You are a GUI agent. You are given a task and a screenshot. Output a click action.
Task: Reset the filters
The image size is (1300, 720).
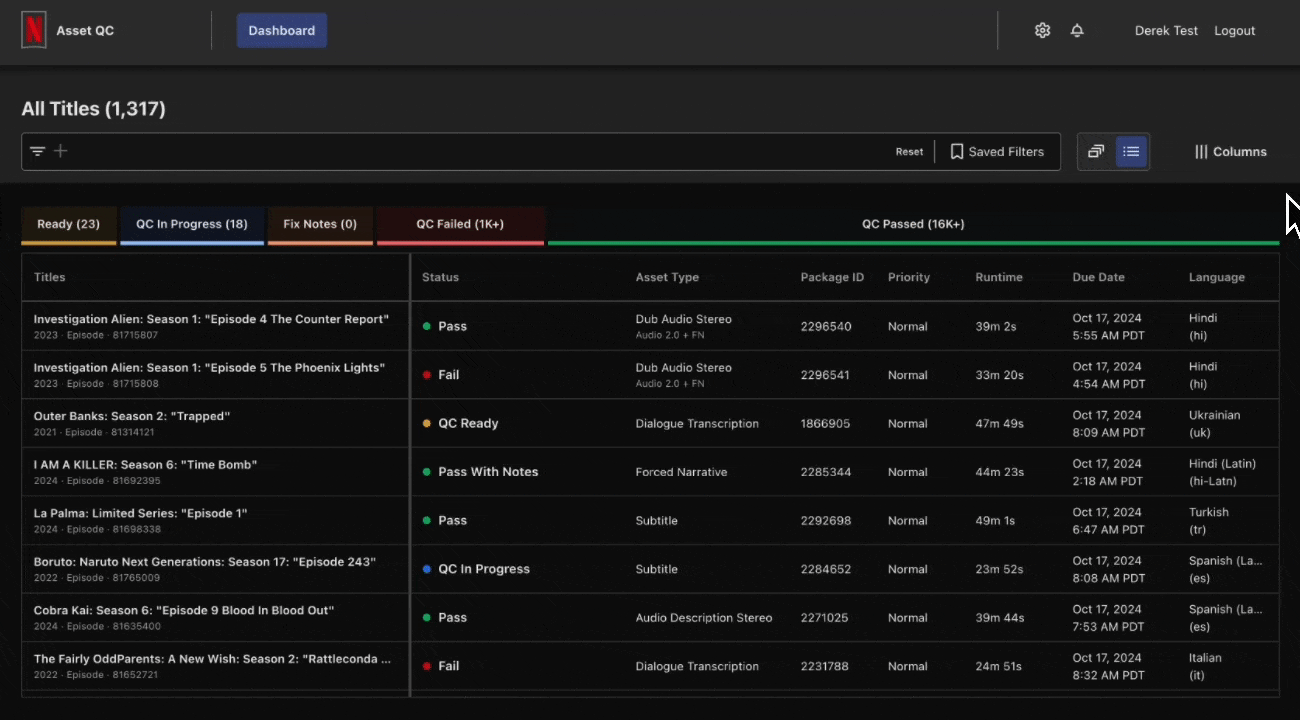pos(909,152)
